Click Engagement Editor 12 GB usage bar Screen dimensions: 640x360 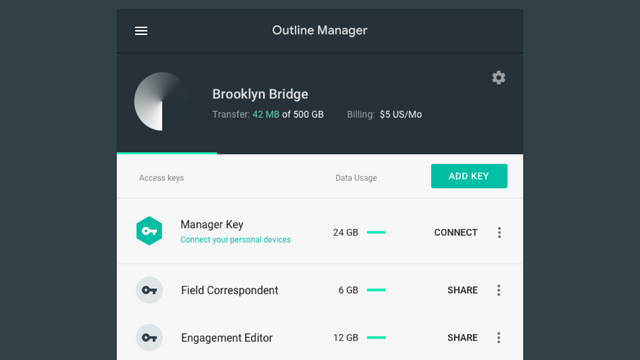376,338
